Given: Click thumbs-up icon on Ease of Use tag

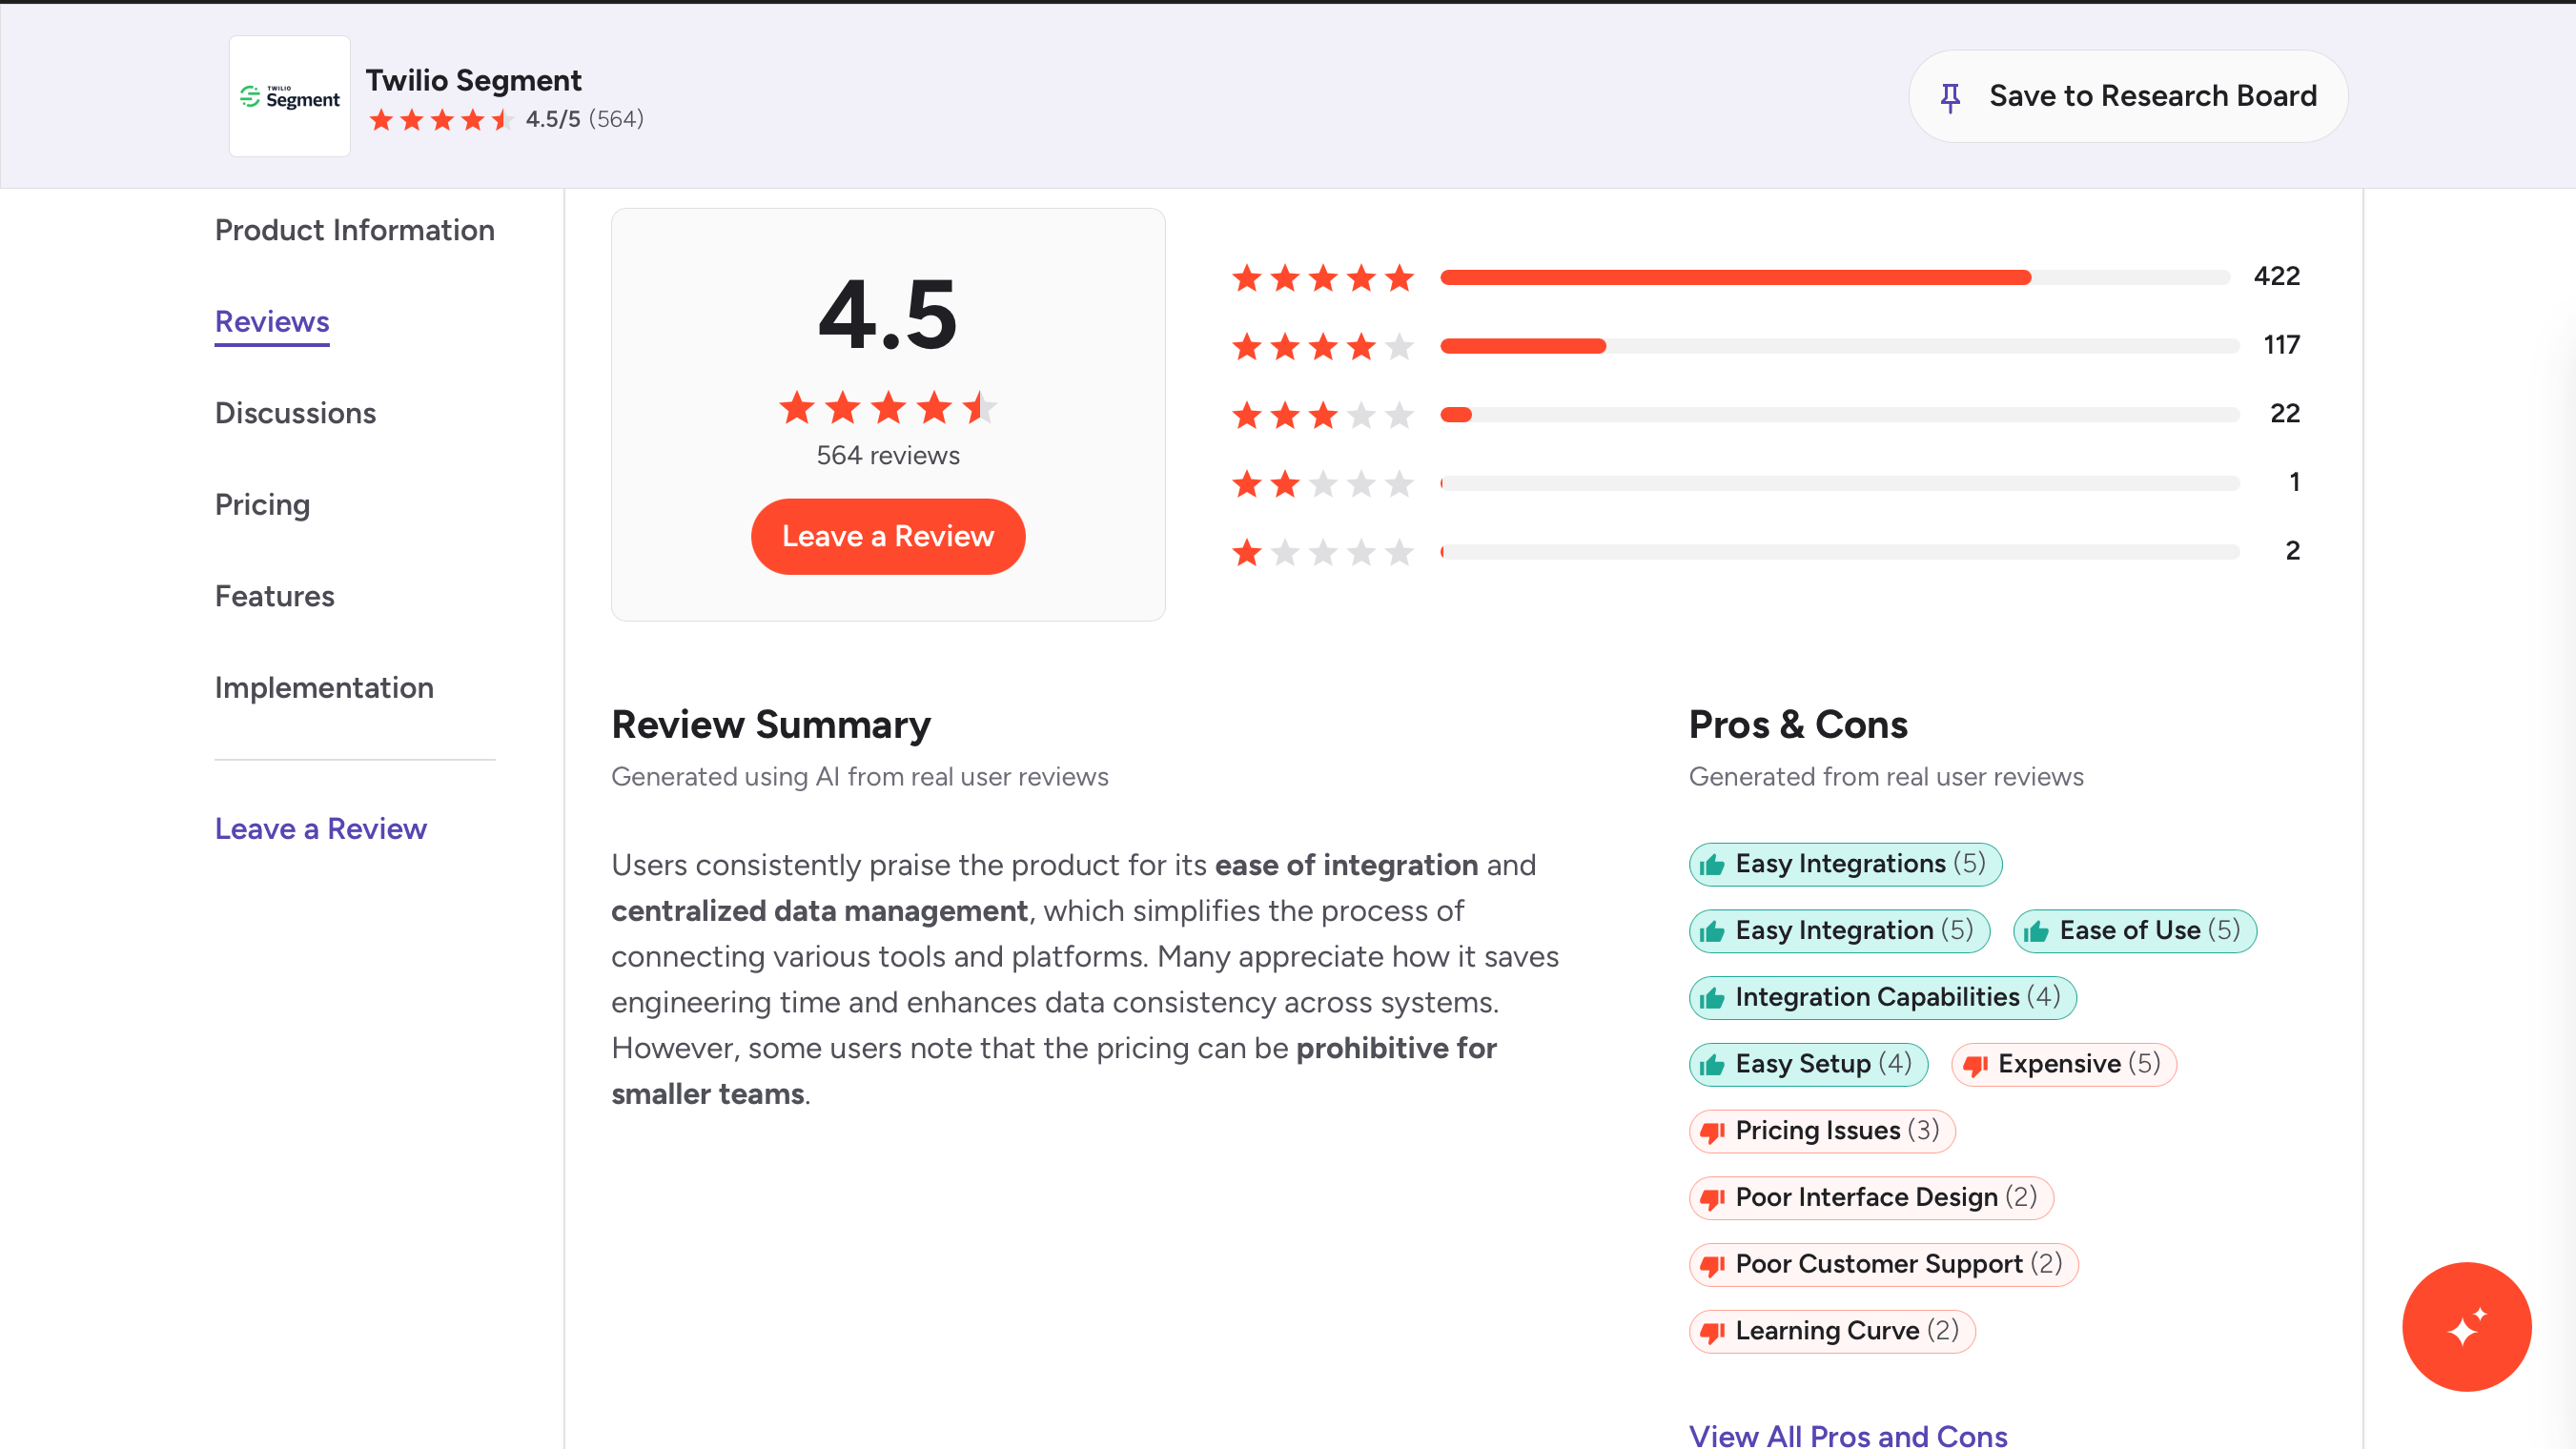Looking at the screenshot, I should click(x=2036, y=932).
